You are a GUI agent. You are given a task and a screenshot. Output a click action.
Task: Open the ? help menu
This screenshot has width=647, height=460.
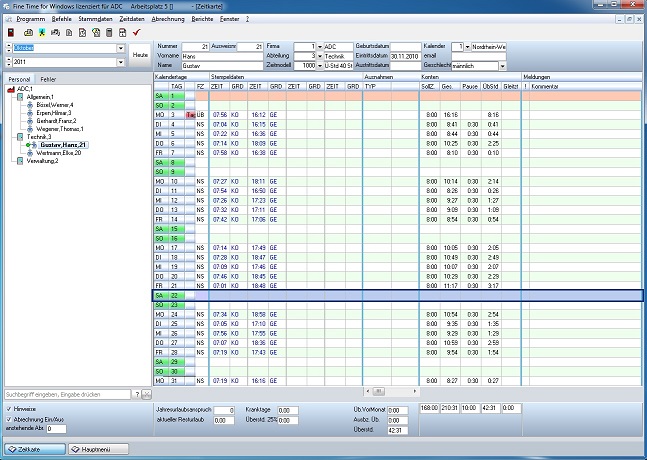pos(247,19)
